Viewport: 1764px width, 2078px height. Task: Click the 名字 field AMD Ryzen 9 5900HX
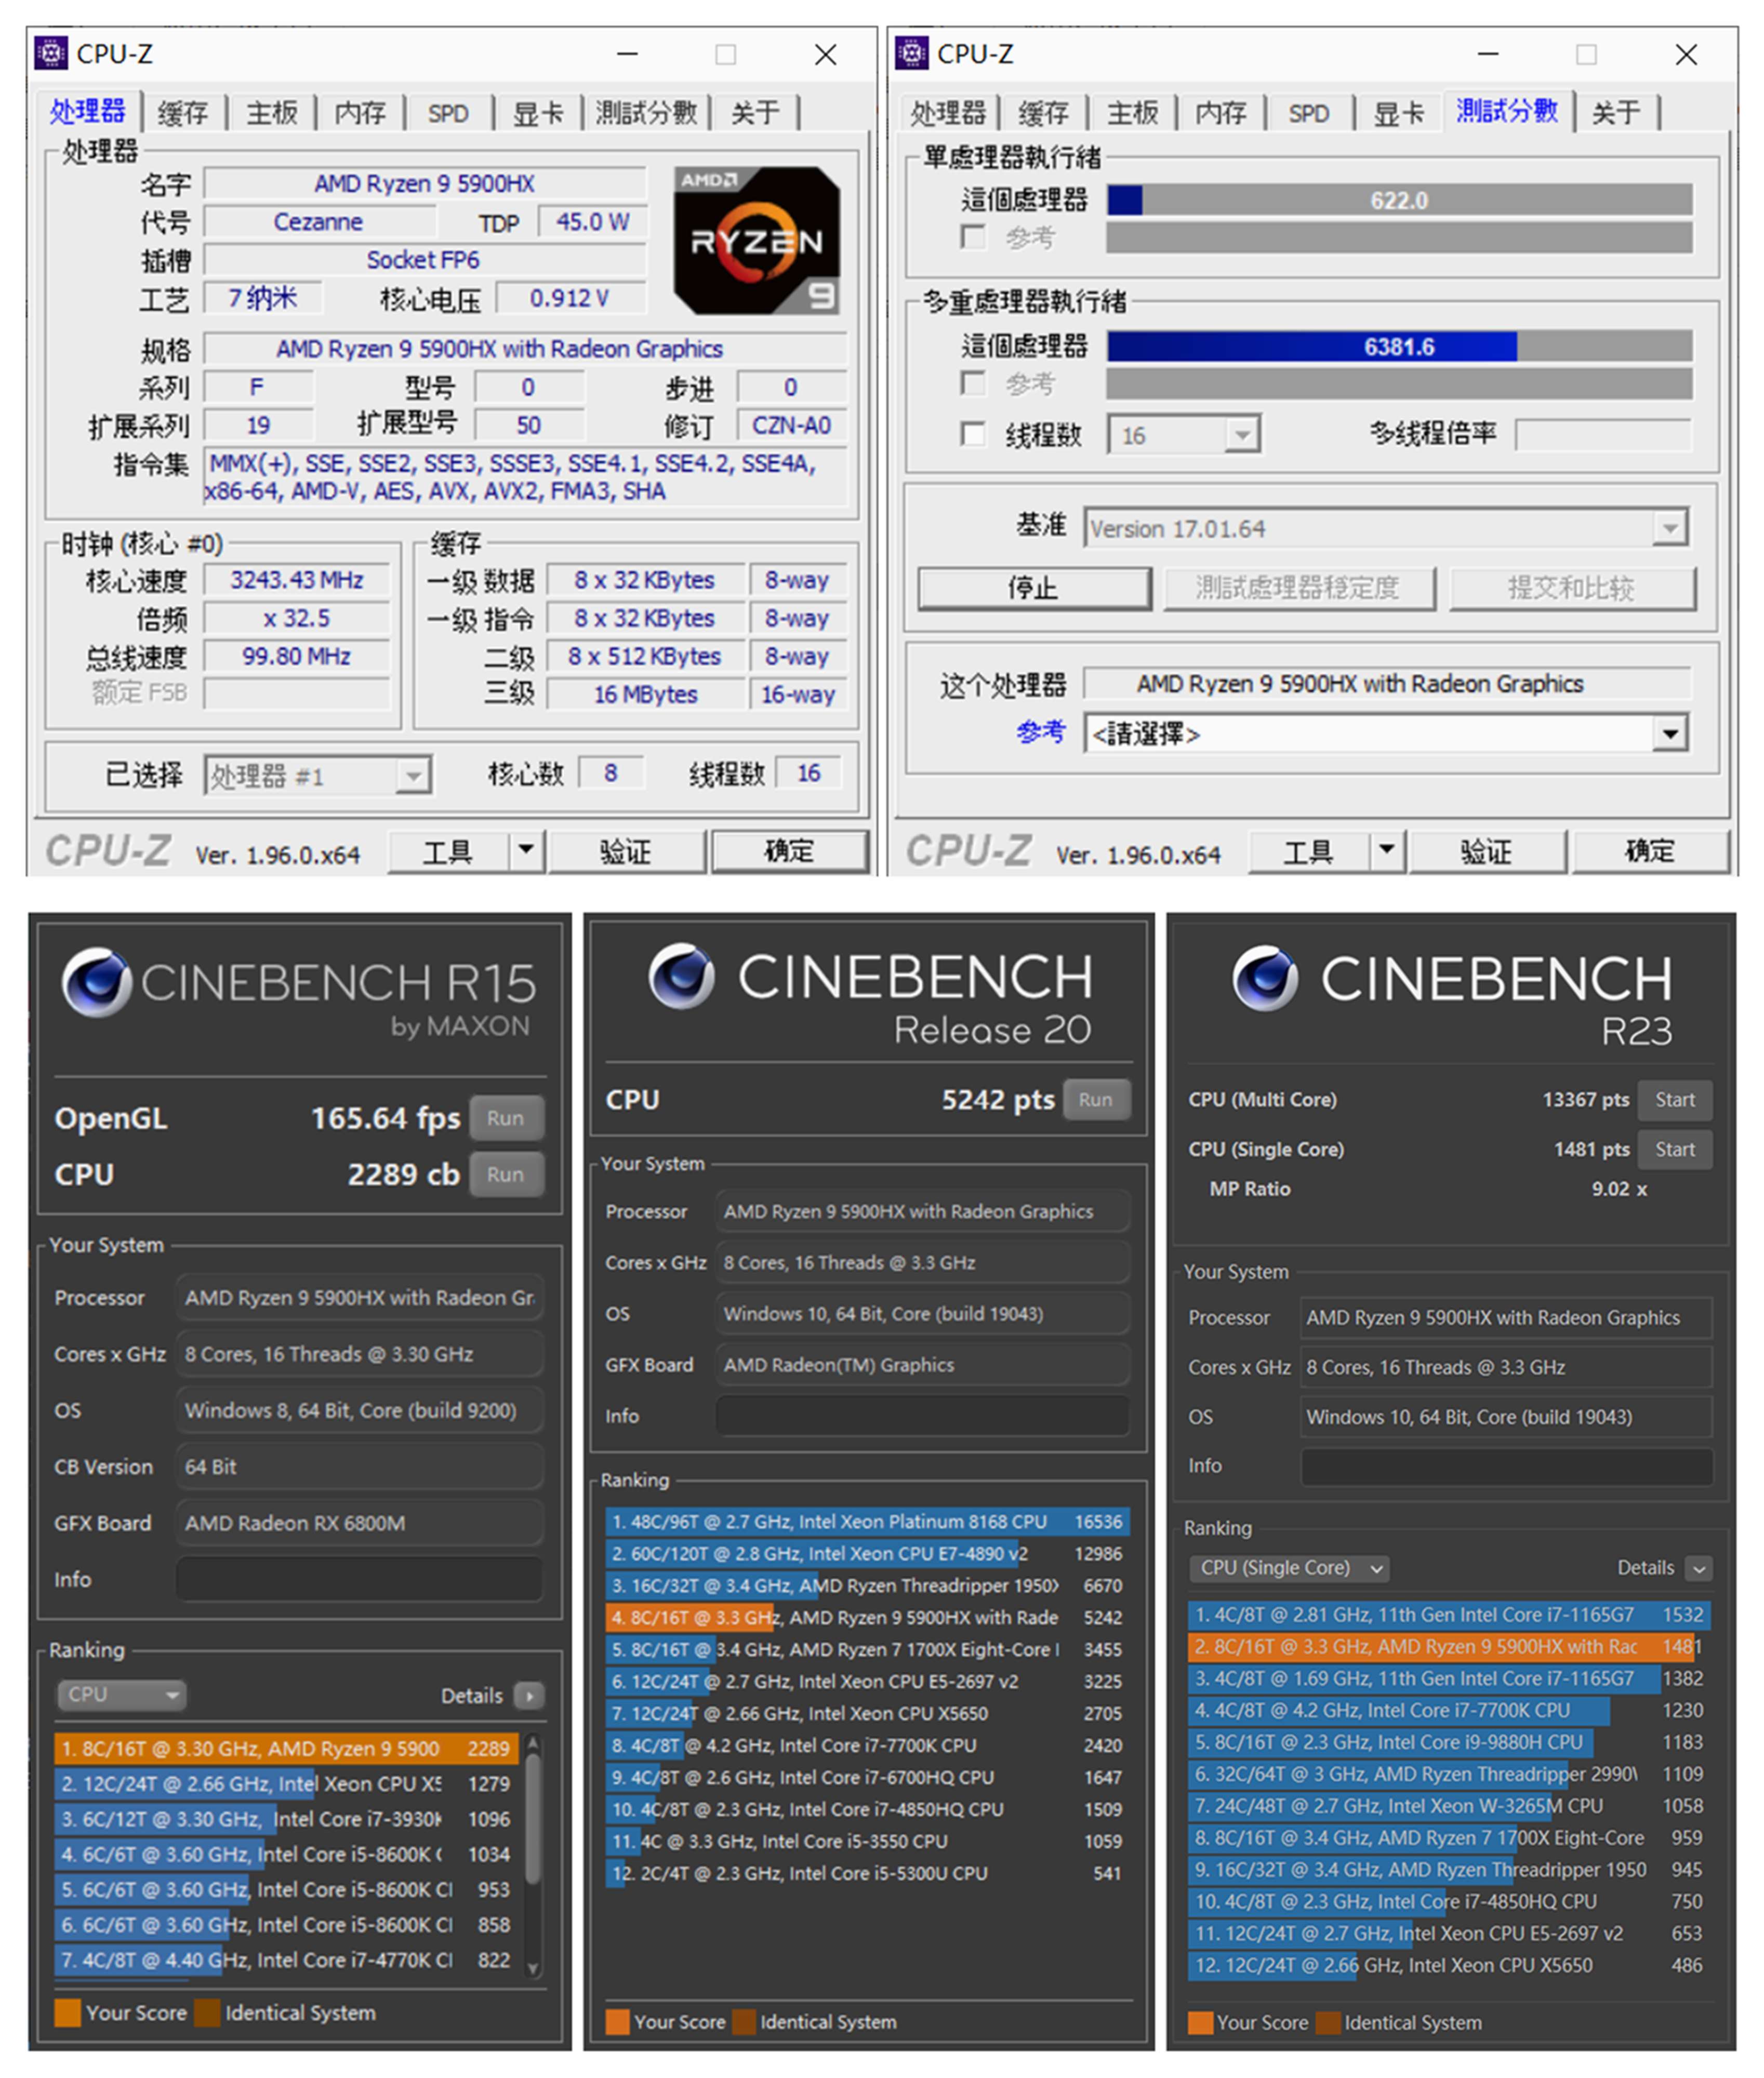[425, 184]
